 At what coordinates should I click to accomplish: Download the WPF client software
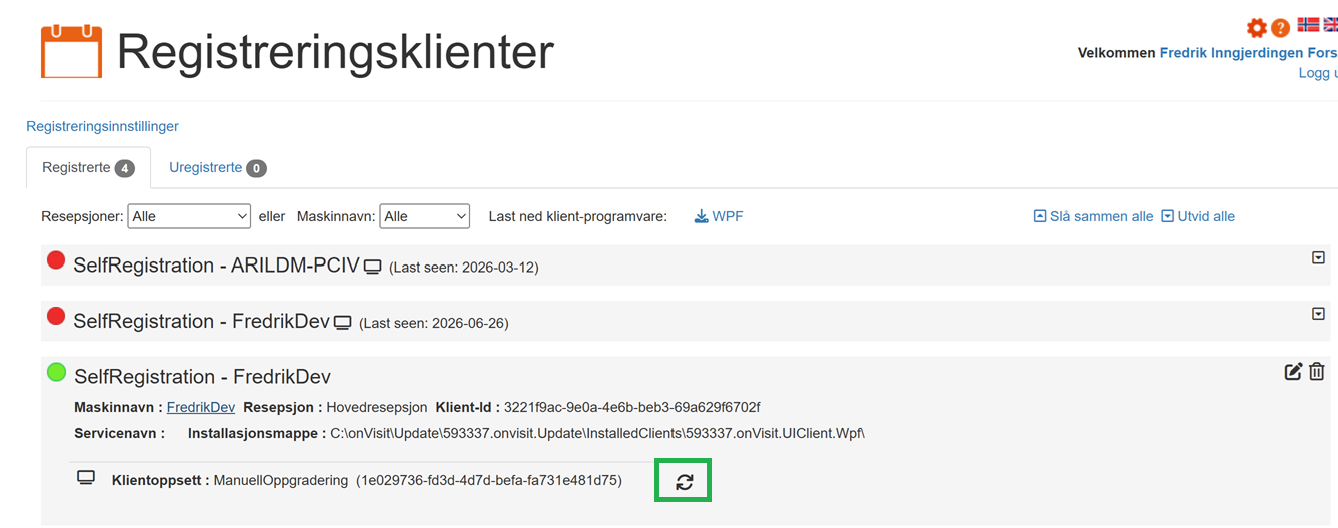[x=719, y=216]
